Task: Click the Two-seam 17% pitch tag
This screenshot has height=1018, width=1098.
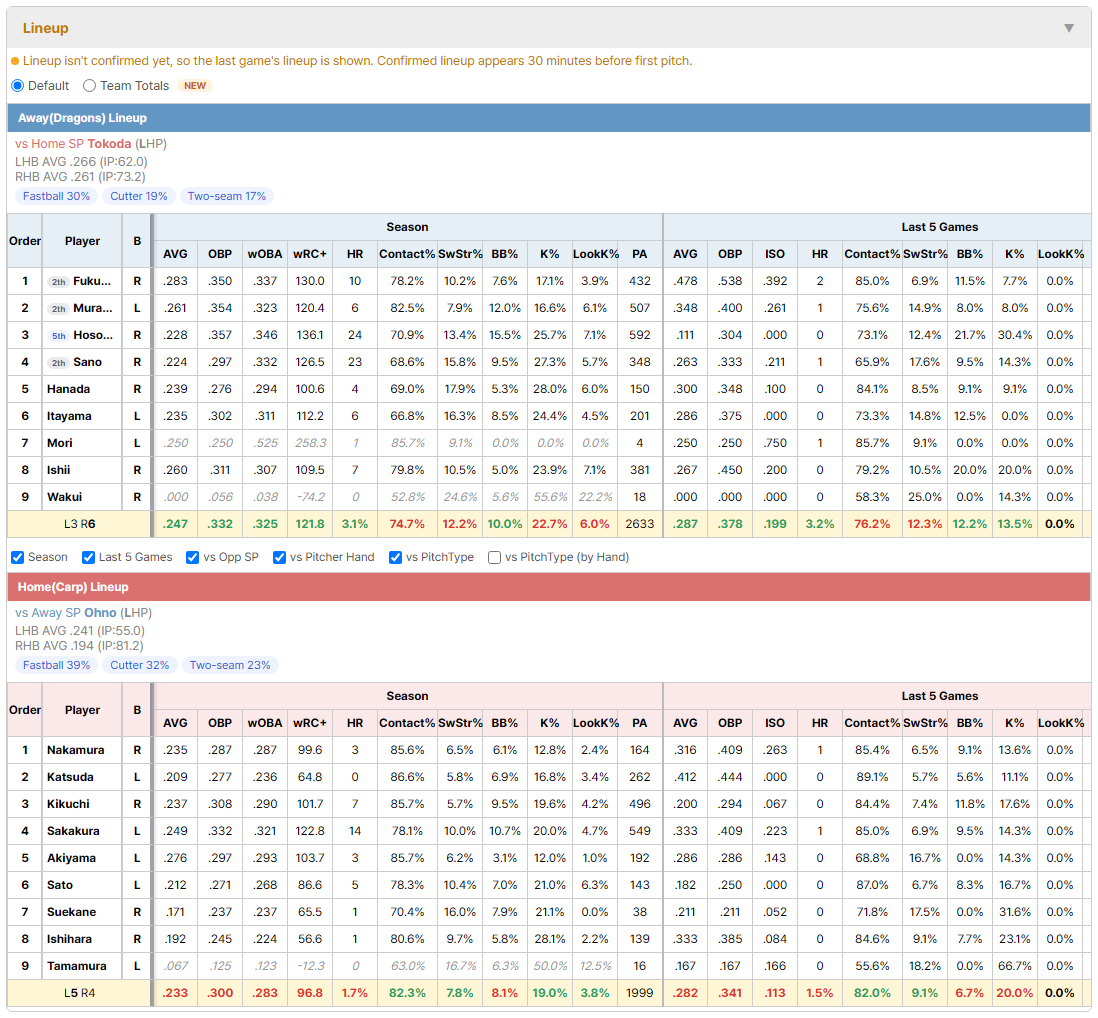Action: click(x=227, y=196)
